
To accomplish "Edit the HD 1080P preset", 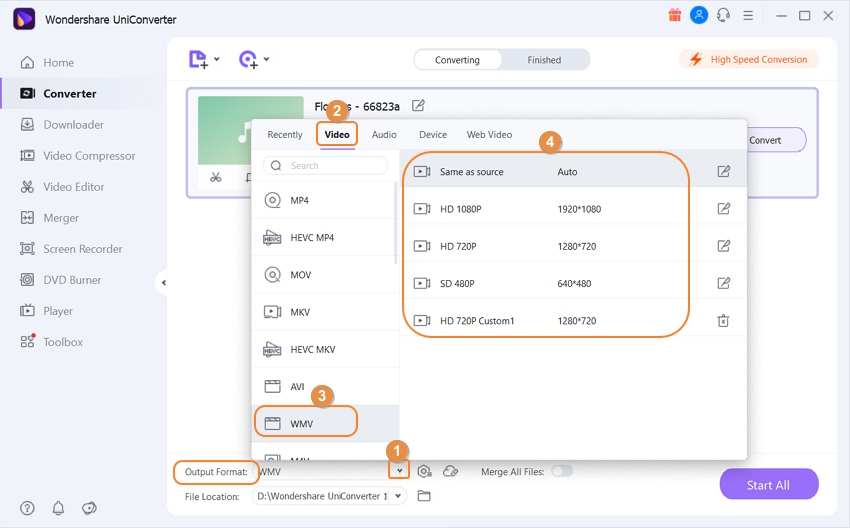I will tap(723, 209).
